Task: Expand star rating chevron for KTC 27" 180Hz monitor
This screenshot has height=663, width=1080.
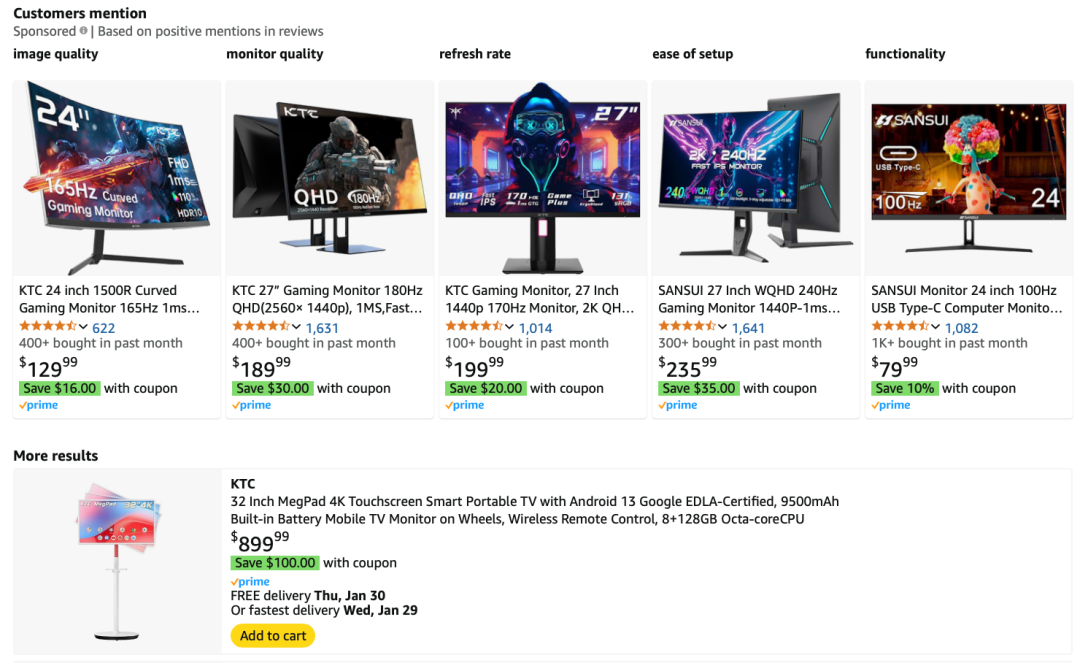Action: click(x=296, y=327)
